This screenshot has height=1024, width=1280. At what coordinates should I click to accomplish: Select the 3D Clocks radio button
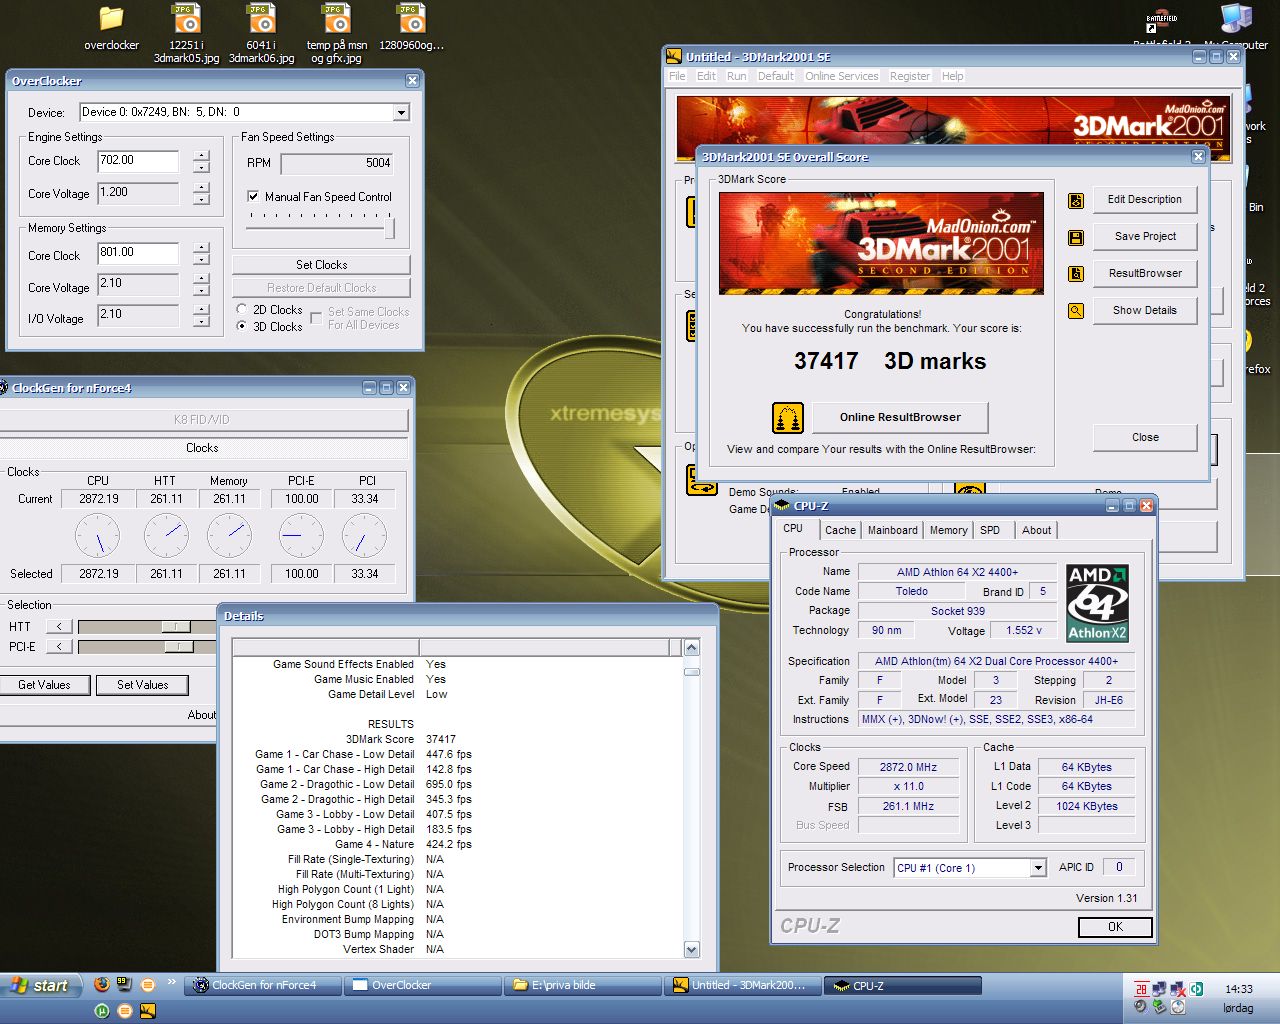pos(242,327)
